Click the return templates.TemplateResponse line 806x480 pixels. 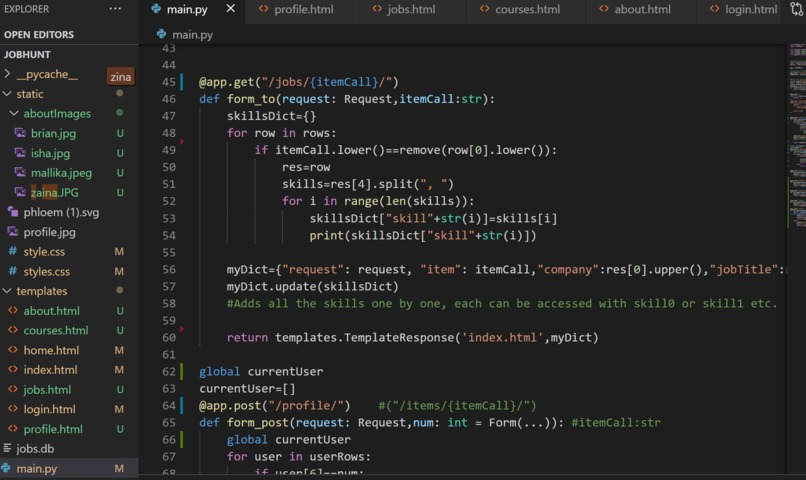(x=412, y=338)
